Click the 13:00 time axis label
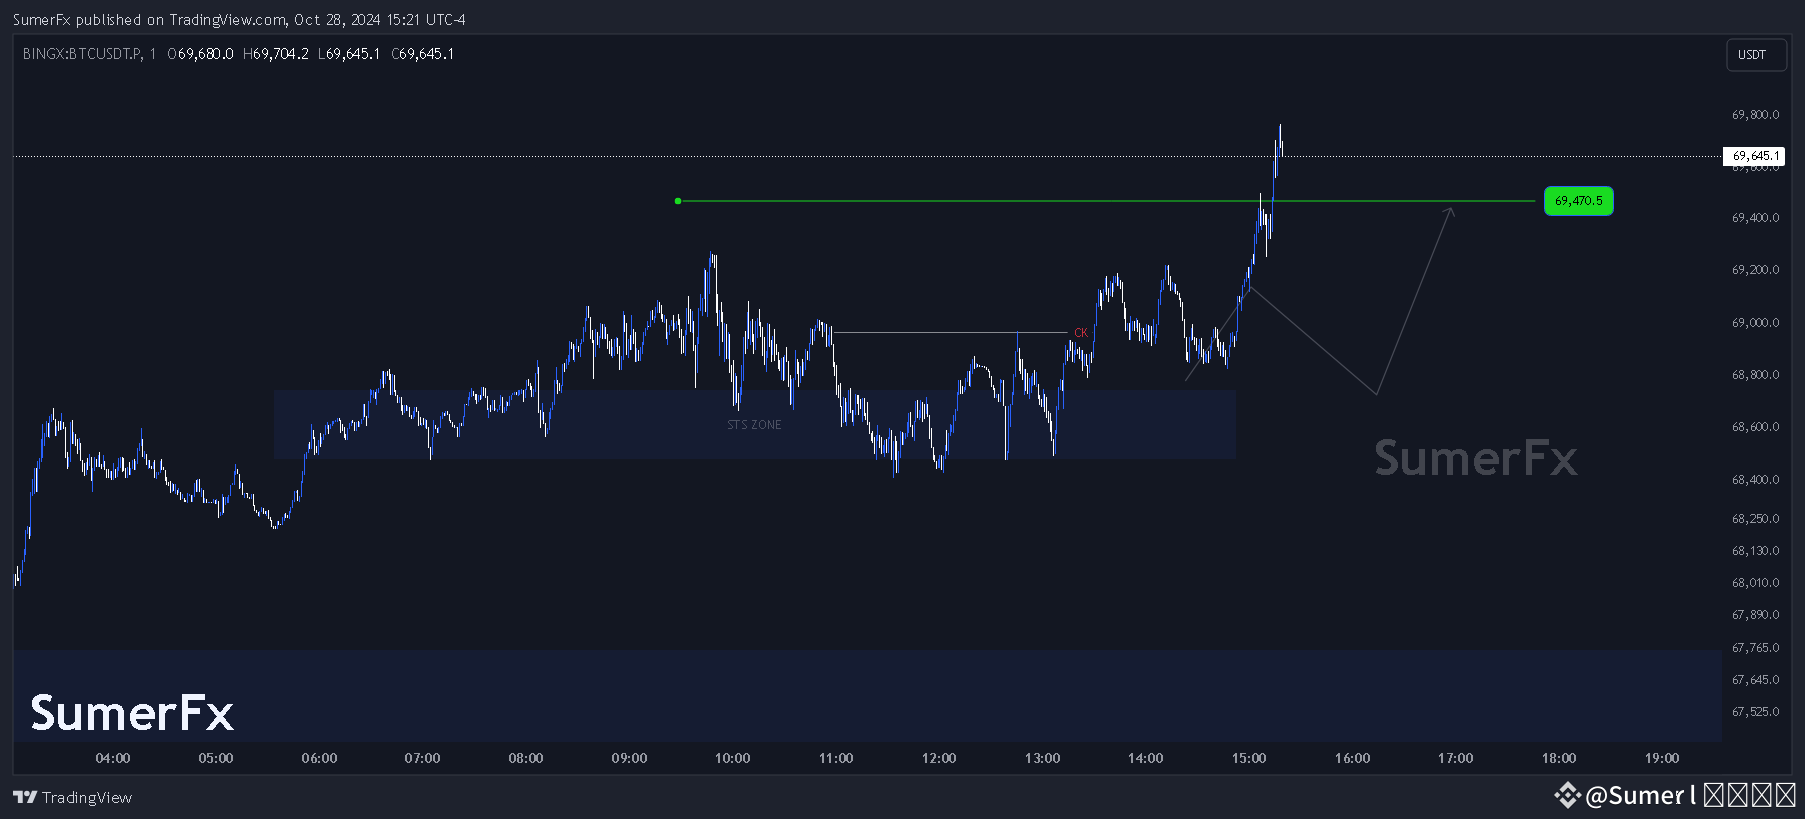The height and width of the screenshot is (819, 1805). [1042, 758]
